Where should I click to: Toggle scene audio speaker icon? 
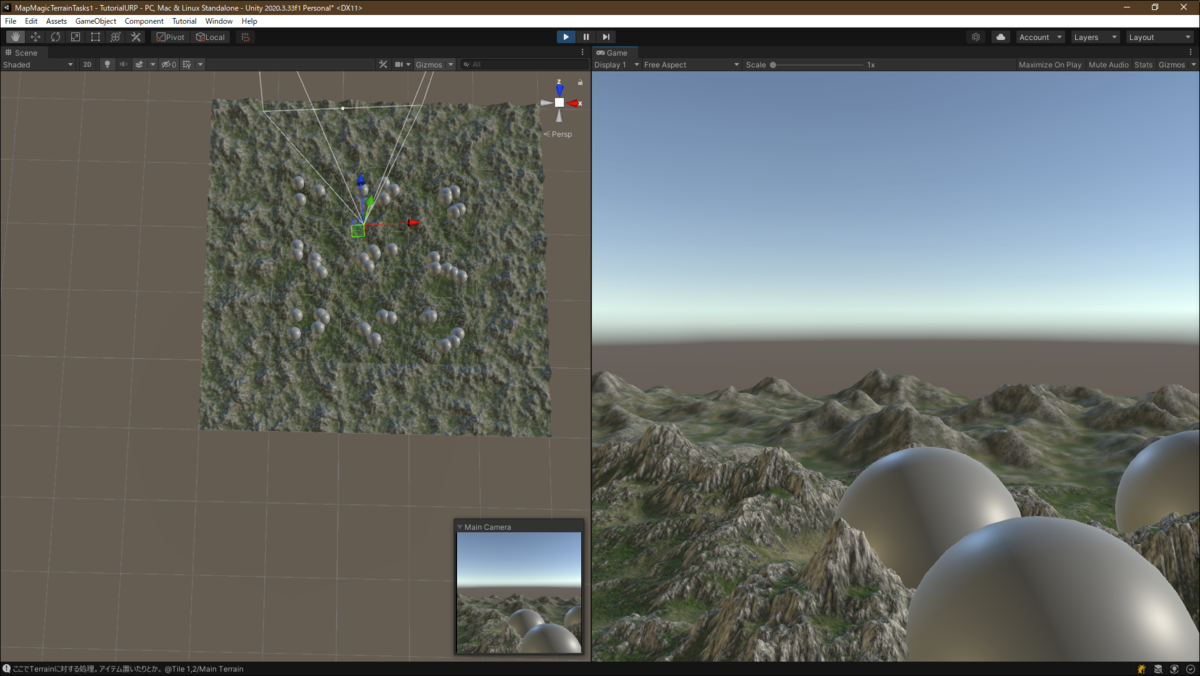click(x=123, y=64)
